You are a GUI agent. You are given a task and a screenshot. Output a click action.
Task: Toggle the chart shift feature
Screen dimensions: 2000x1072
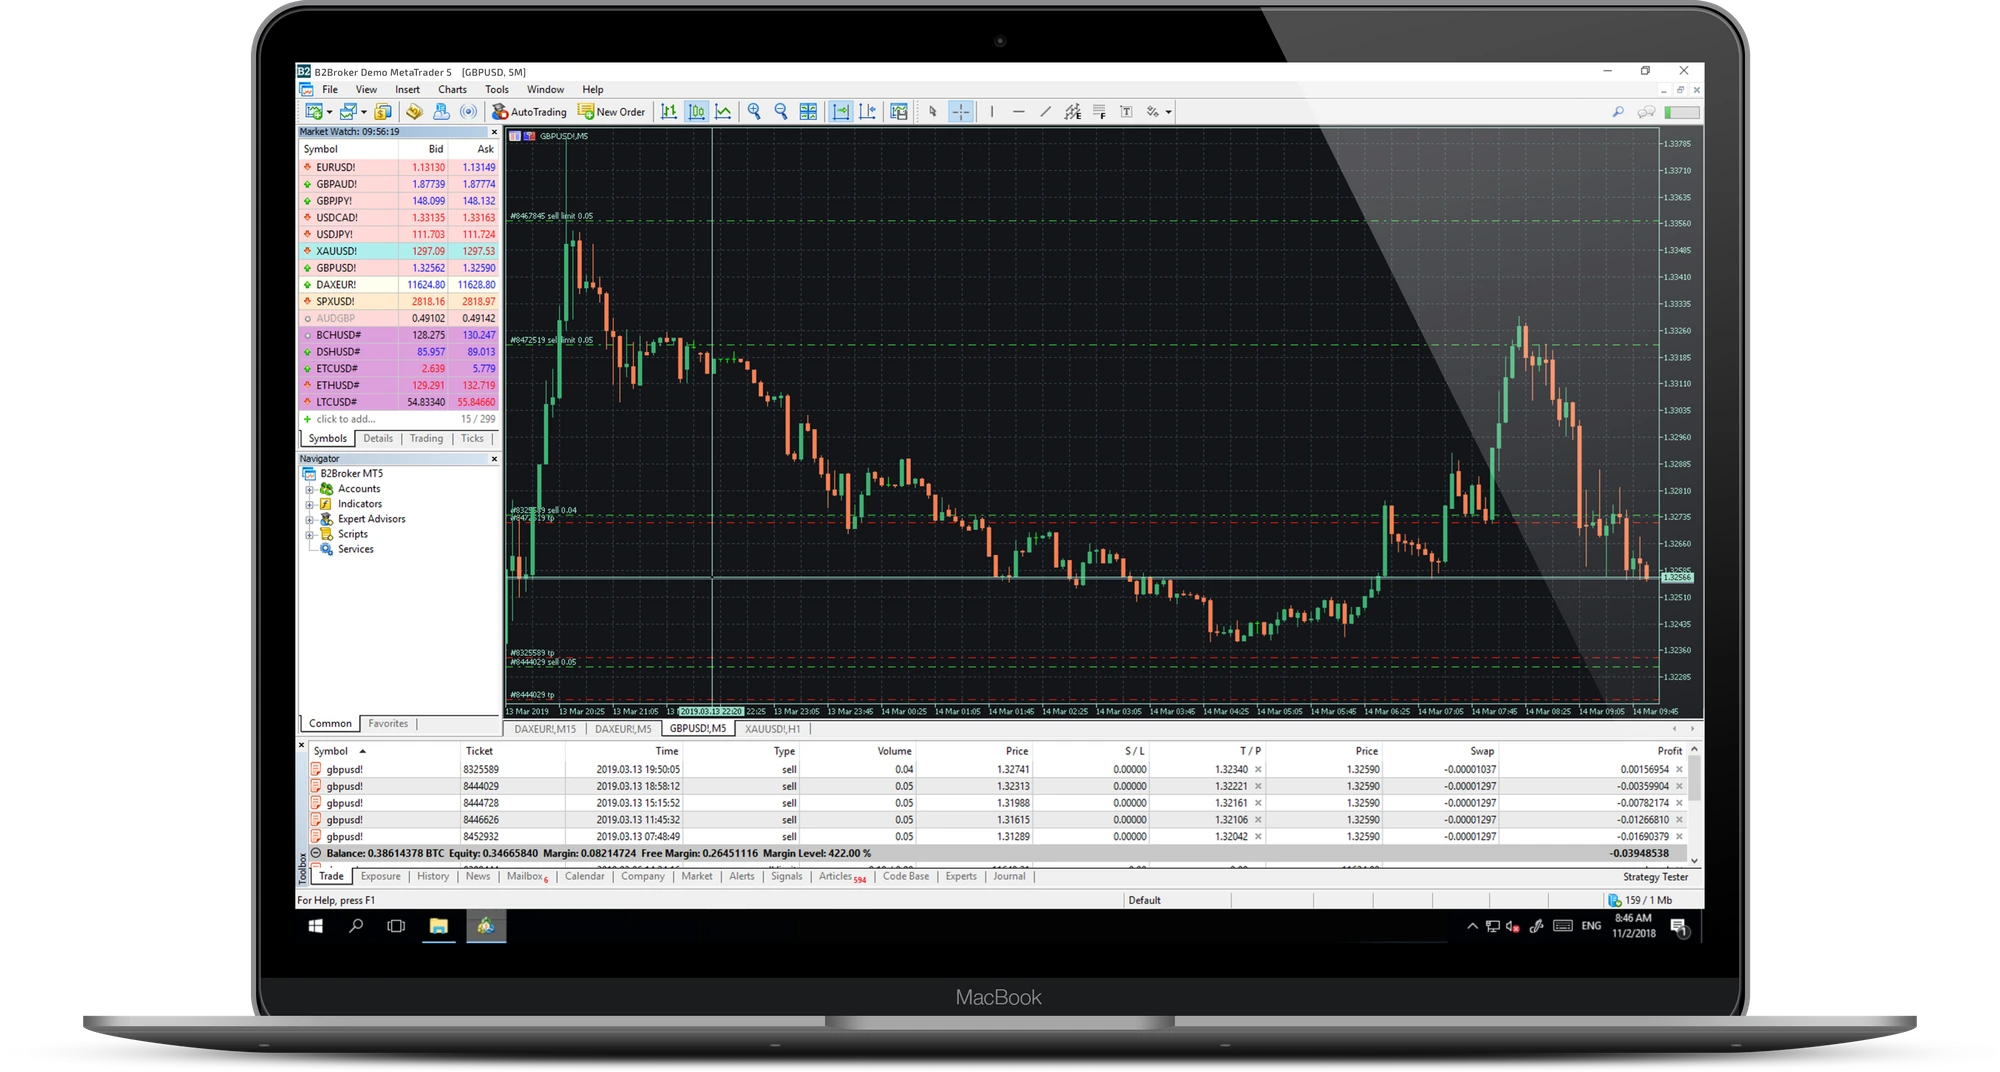tap(869, 112)
